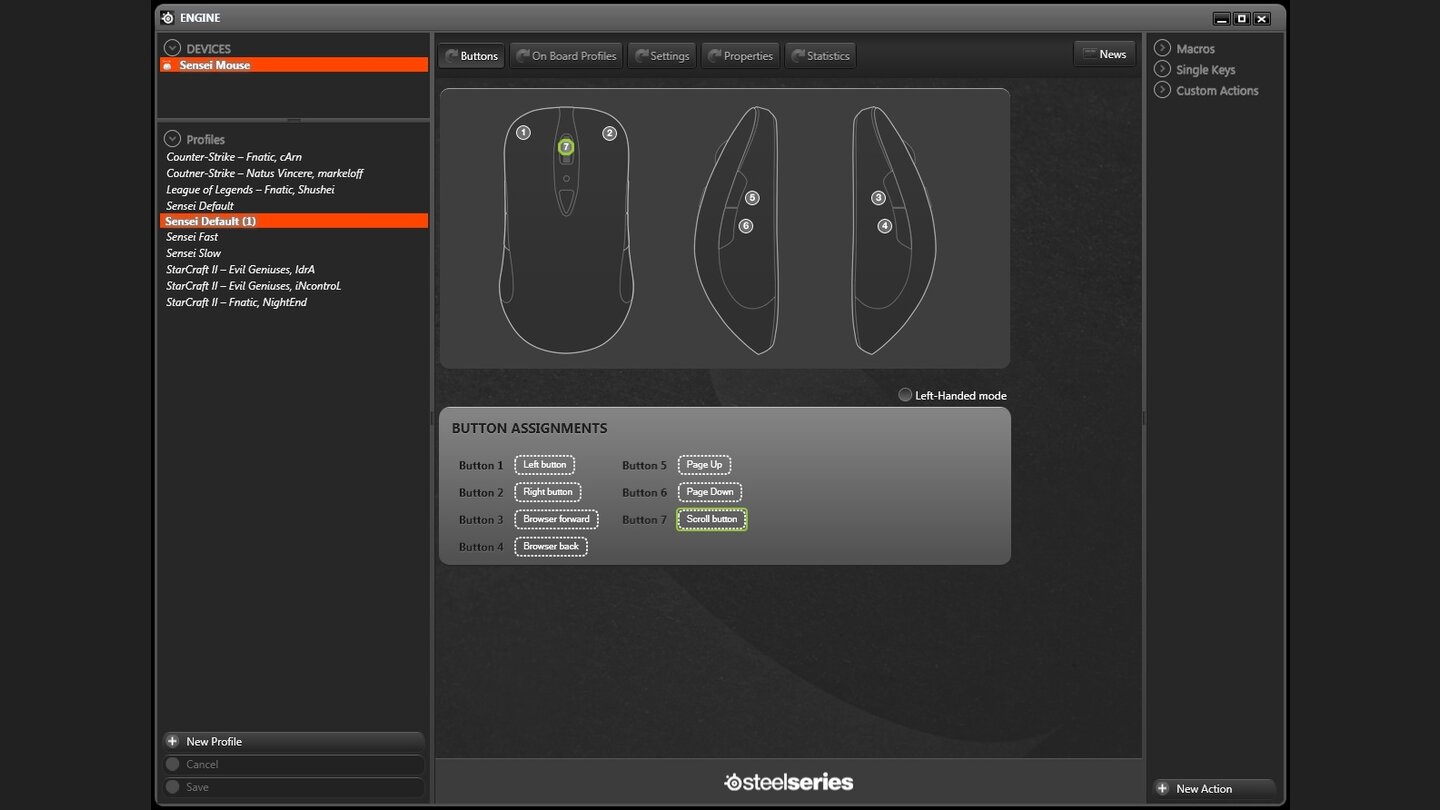The image size is (1440, 810).
Task: Click the SteelSeries logo in title bar
Action: click(167, 17)
